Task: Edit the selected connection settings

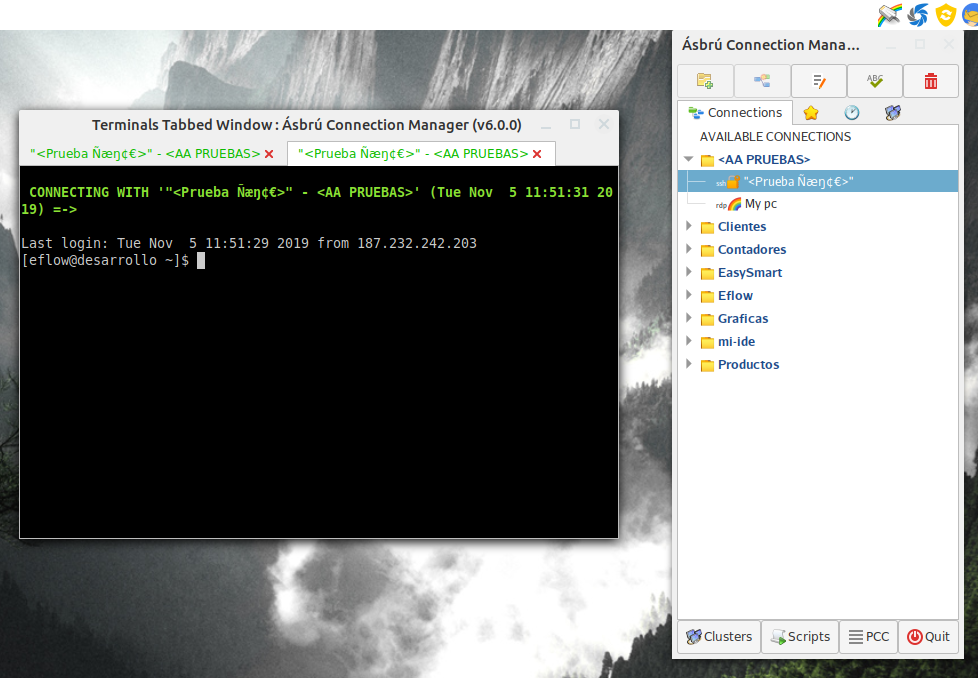Action: (818, 80)
